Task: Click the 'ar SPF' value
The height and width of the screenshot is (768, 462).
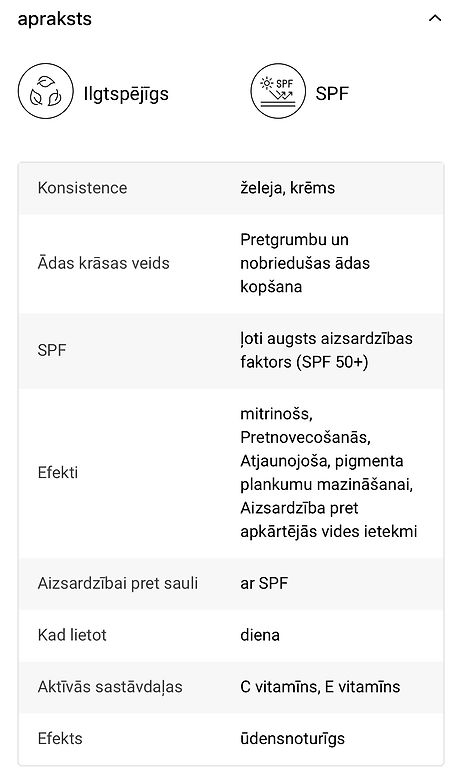Action: 264,583
